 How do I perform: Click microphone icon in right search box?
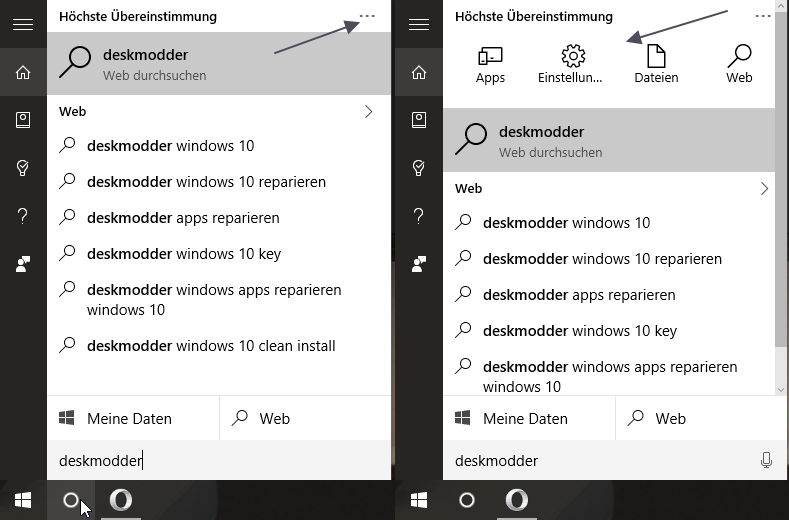[x=766, y=460]
